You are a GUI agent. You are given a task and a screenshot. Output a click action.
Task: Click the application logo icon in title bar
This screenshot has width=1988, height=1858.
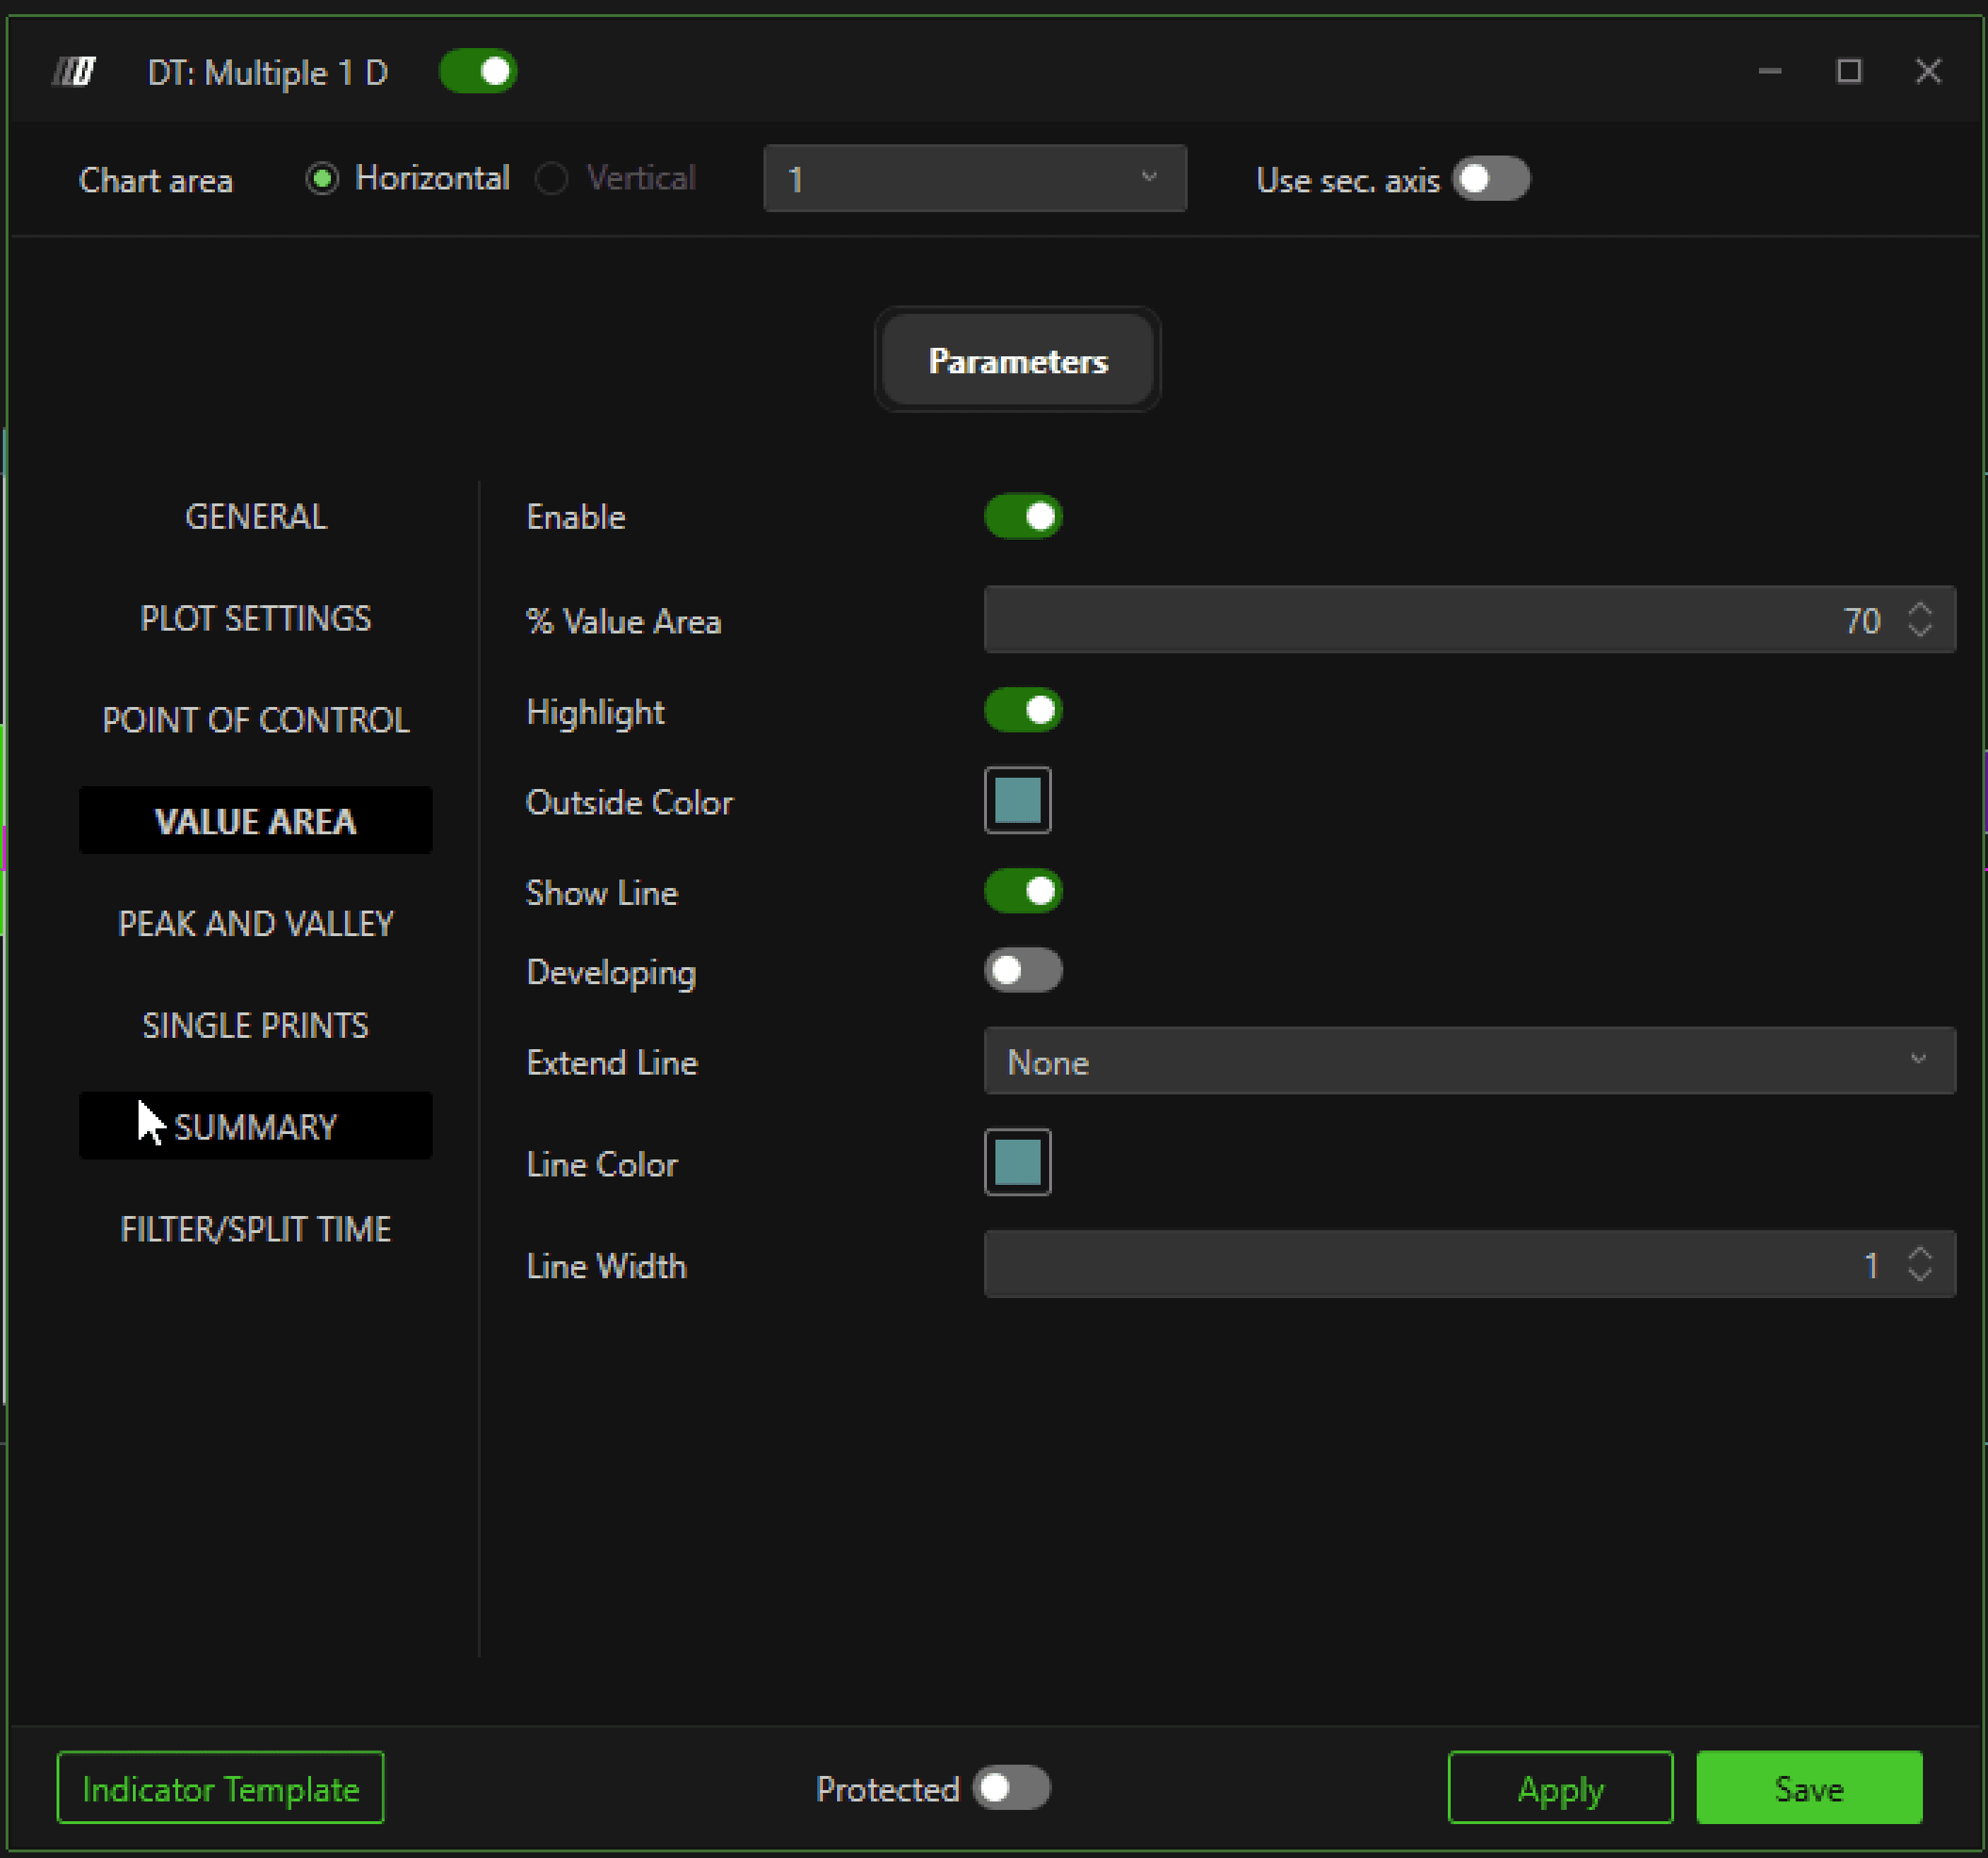coord(74,72)
